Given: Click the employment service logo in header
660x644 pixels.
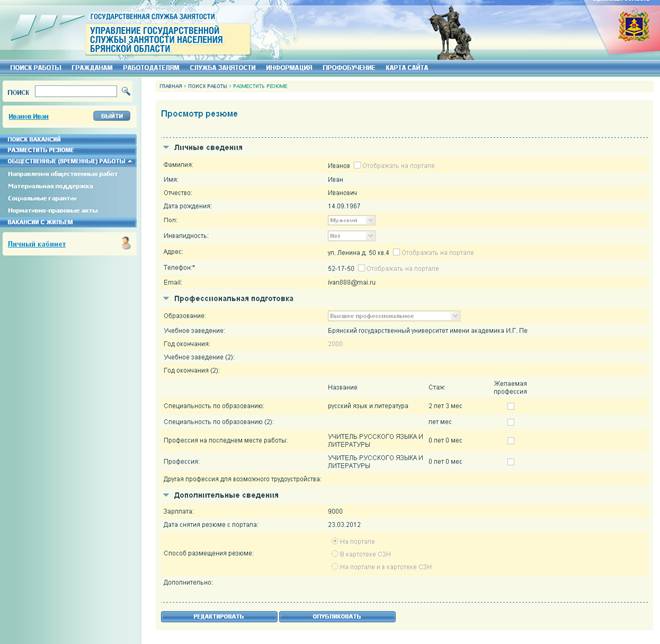Looking at the screenshot, I should tap(45, 34).
